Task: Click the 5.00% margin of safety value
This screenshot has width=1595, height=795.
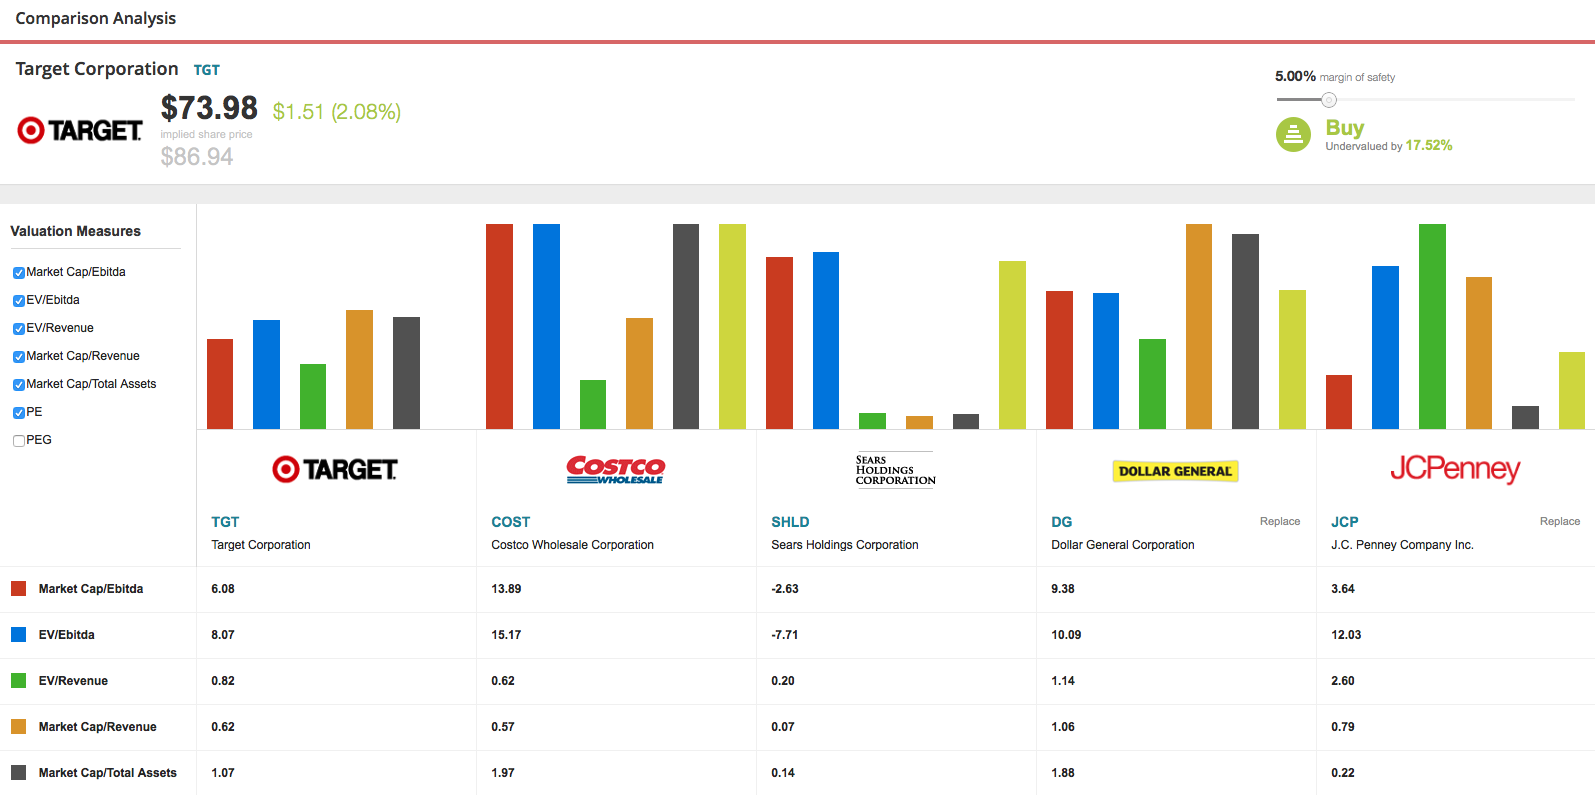Action: [1295, 76]
